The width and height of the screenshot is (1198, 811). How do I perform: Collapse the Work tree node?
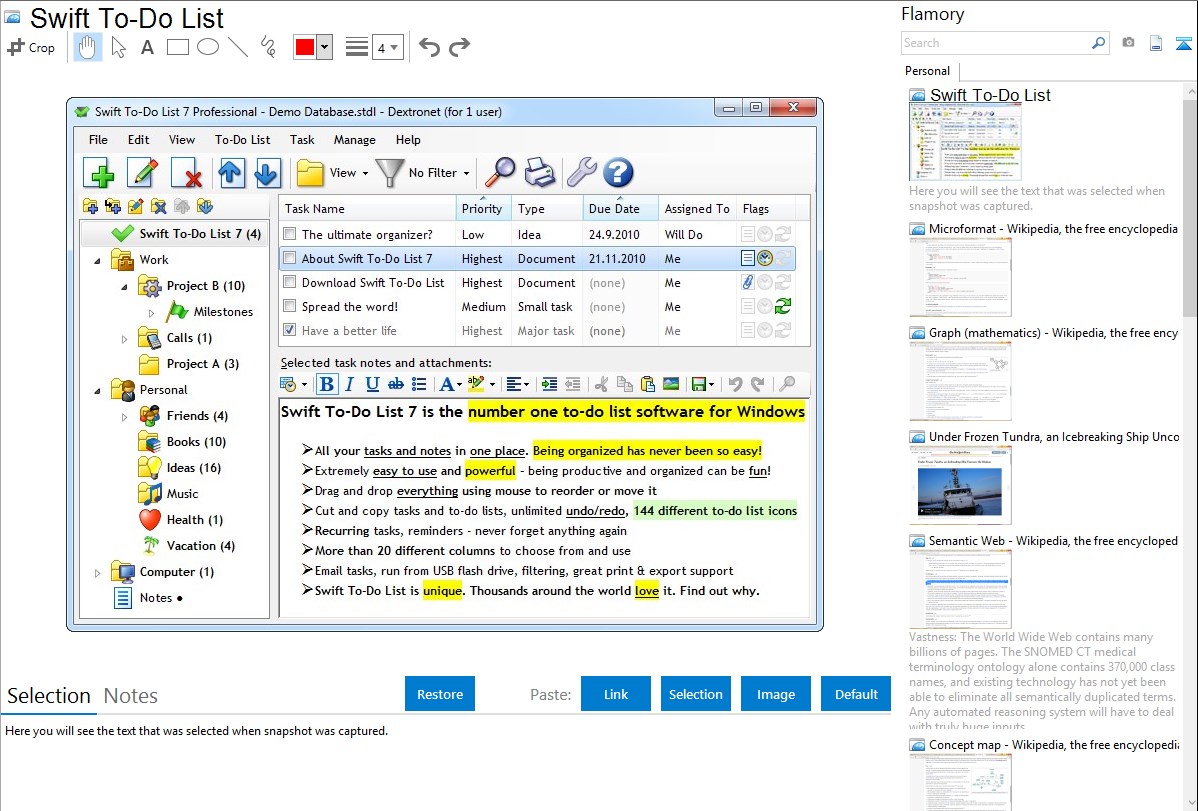pos(97,261)
